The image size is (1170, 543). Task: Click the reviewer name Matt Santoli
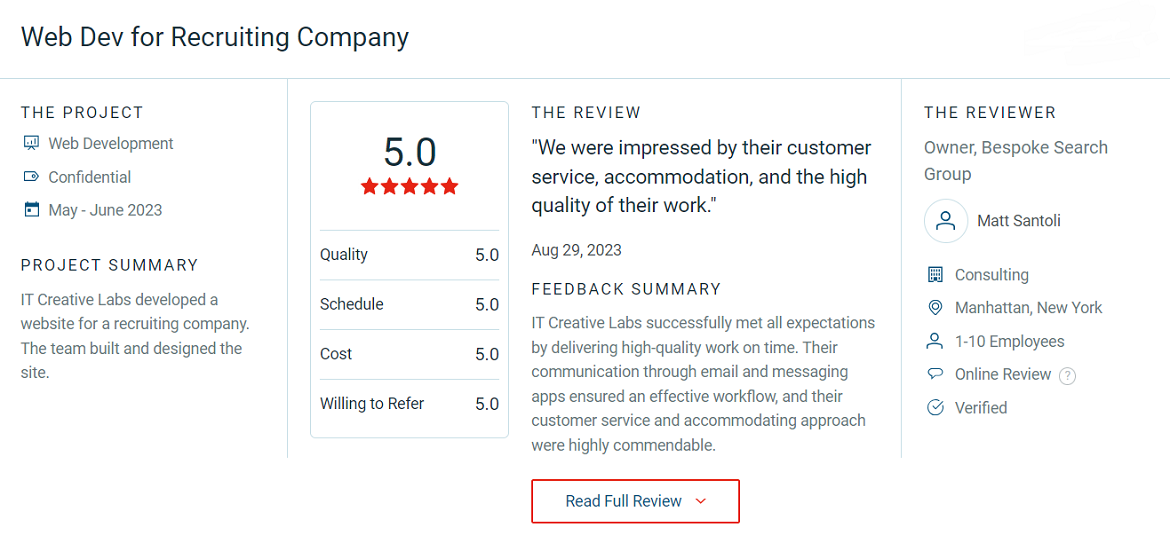click(x=1019, y=221)
